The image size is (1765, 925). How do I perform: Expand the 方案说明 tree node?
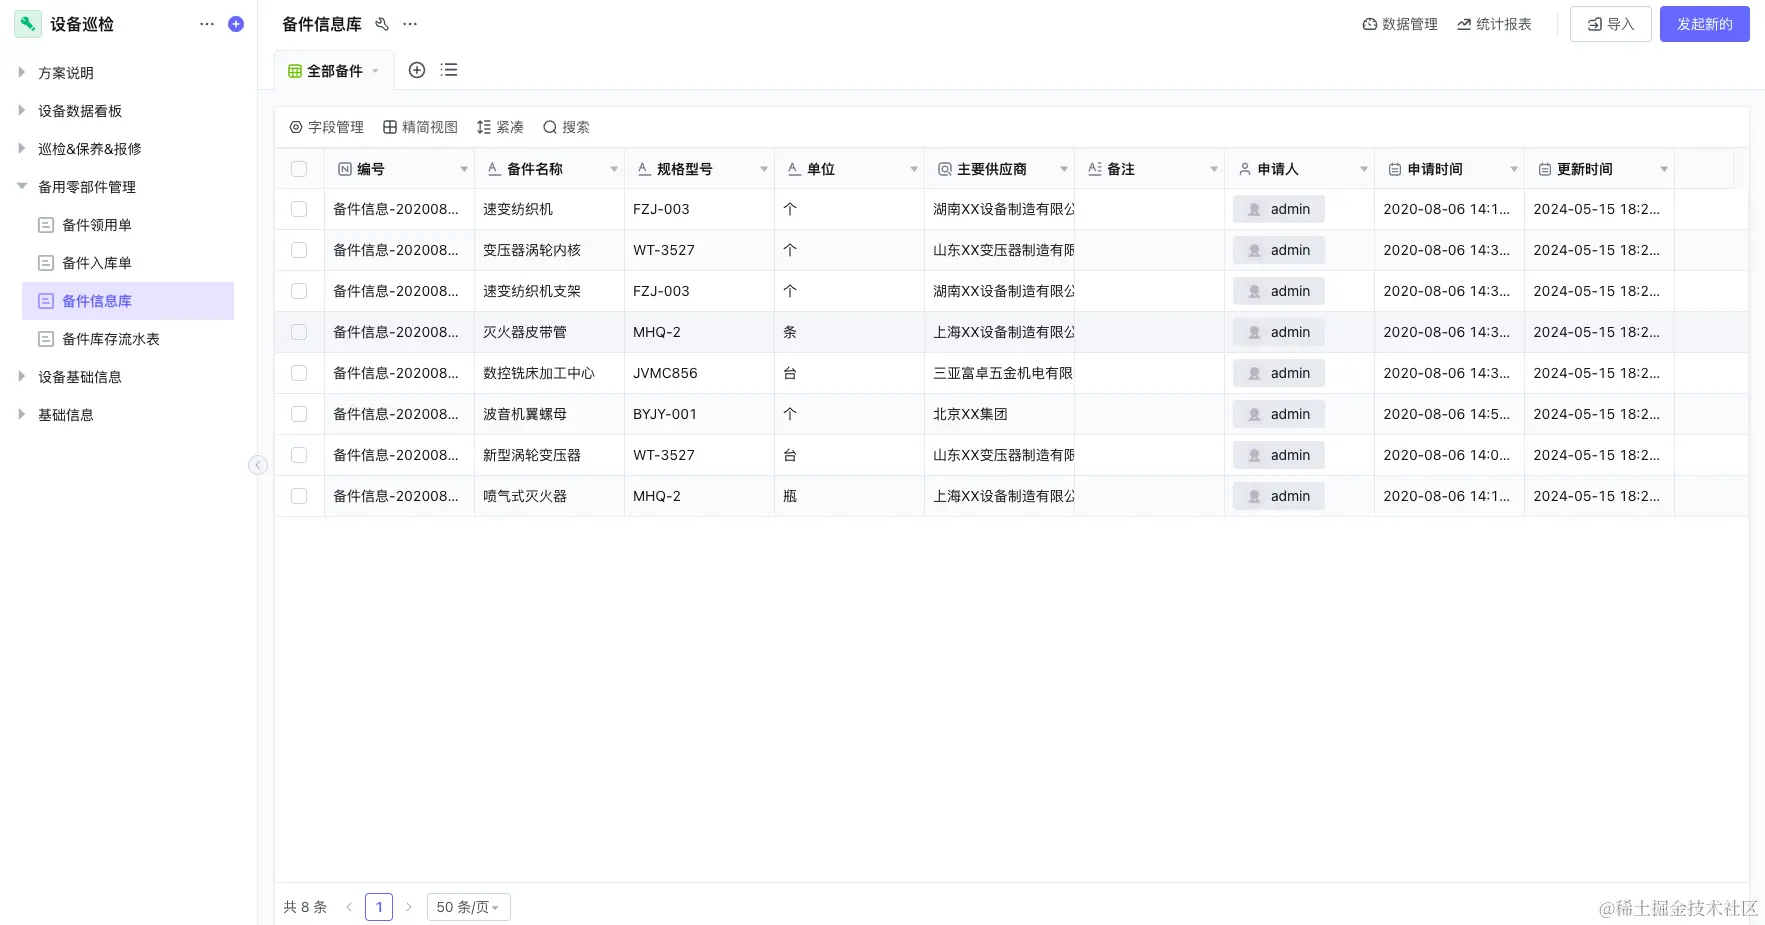[21, 72]
